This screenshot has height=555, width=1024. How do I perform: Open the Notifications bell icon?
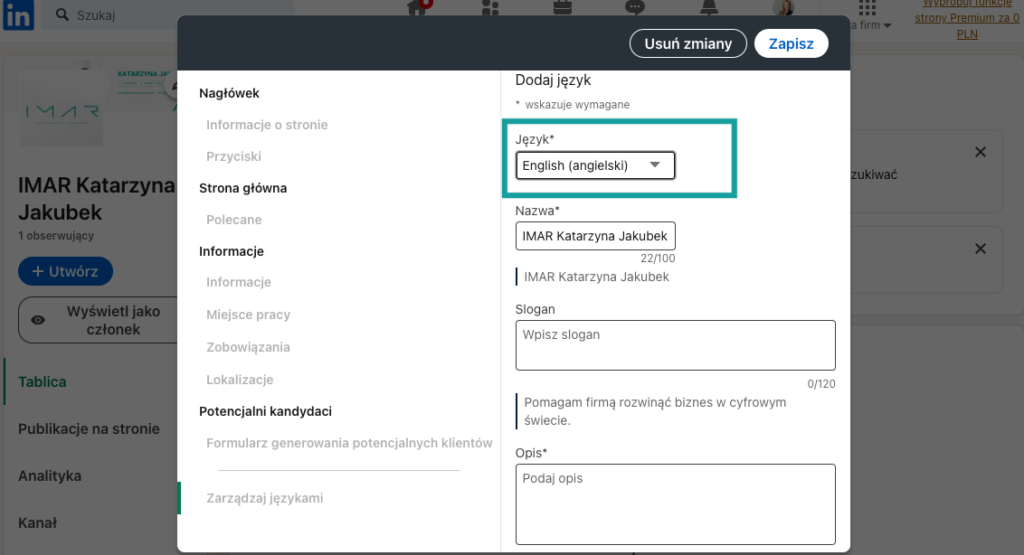coord(709,7)
